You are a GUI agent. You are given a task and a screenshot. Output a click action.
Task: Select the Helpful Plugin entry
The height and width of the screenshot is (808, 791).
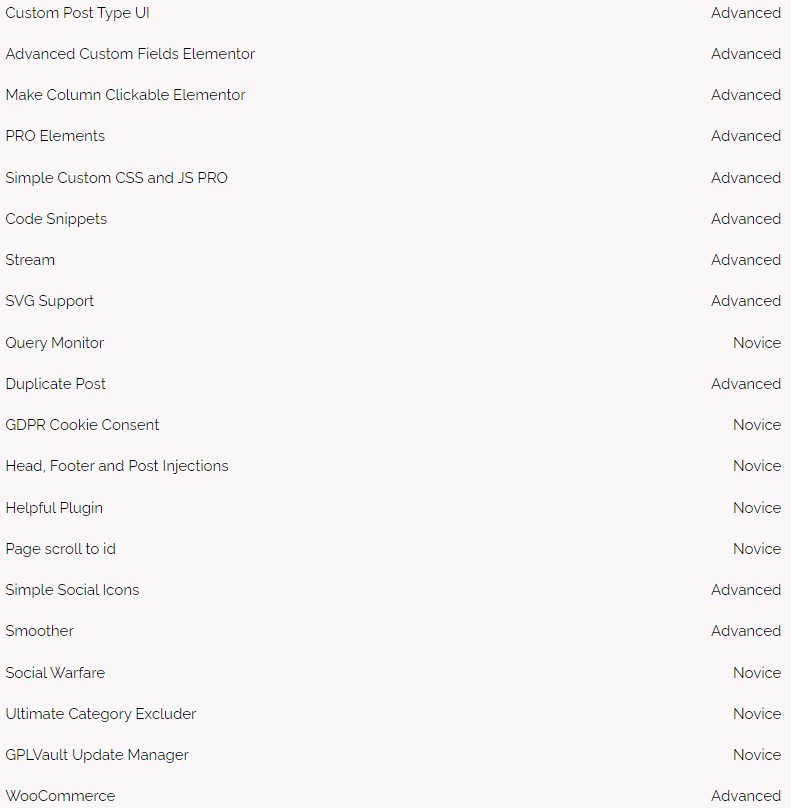point(54,508)
